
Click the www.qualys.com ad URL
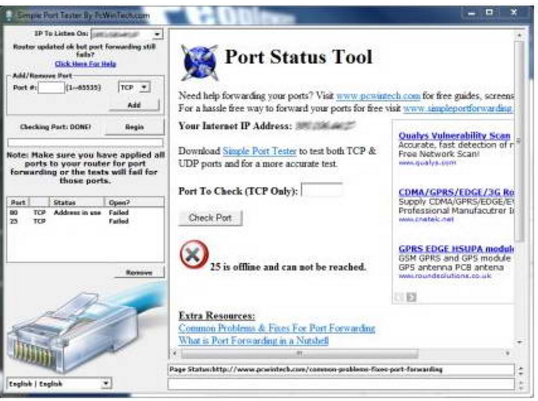[x=427, y=163]
